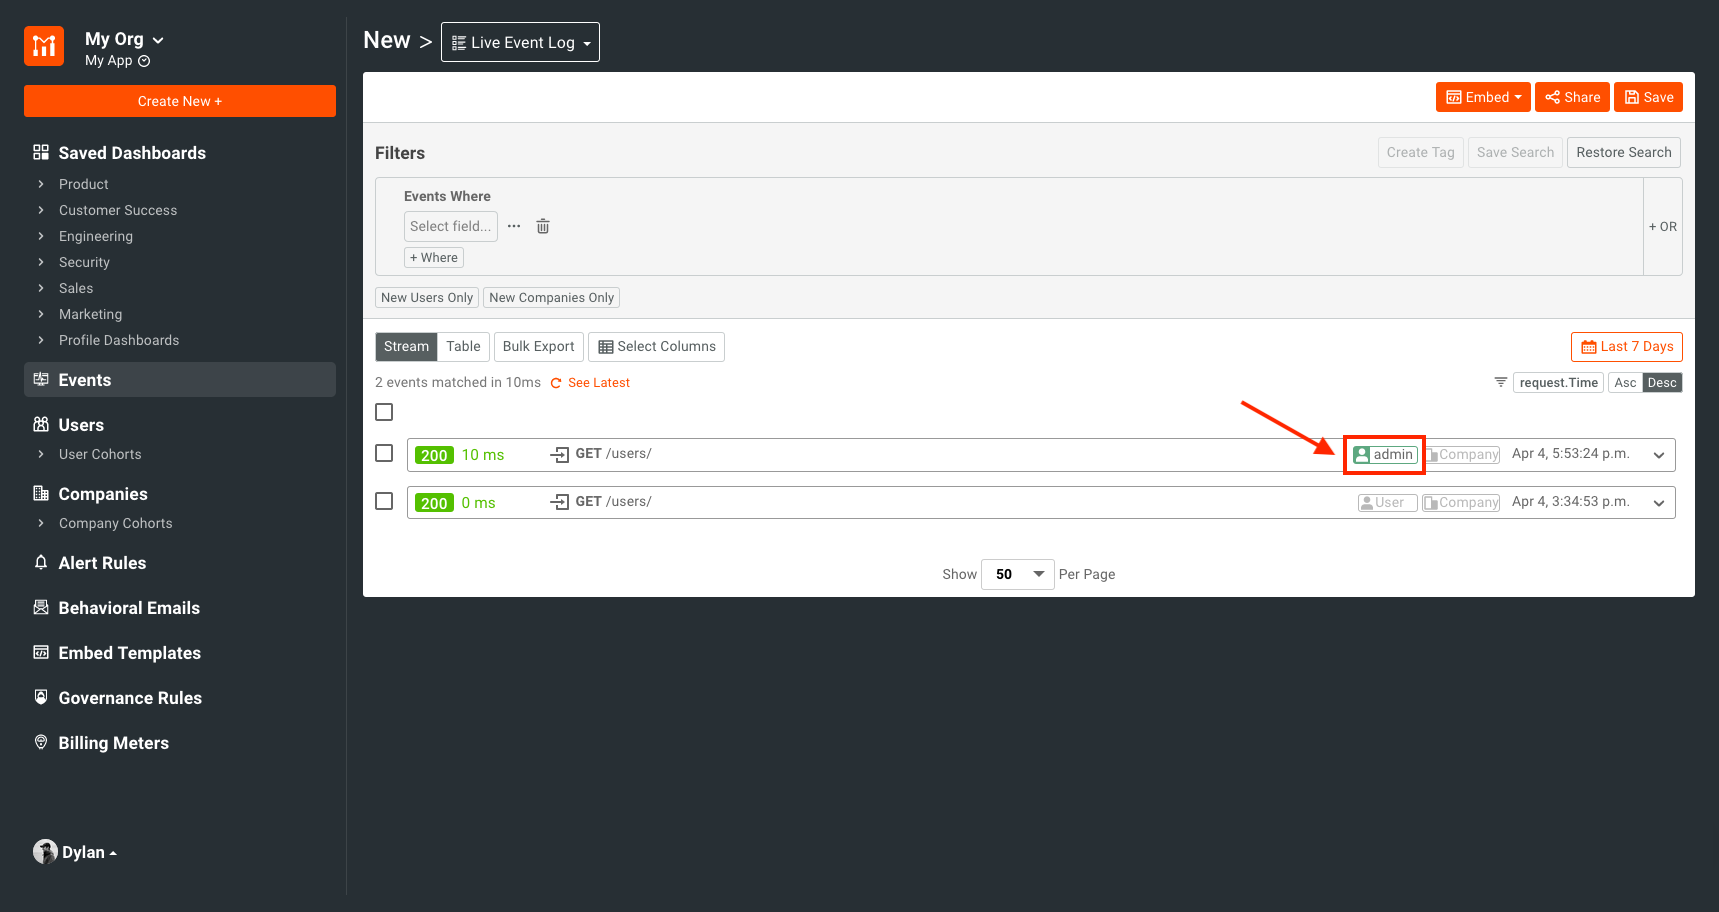Click the Governance Rules shield icon
Screen dimensions: 1719x912
(x=40, y=697)
